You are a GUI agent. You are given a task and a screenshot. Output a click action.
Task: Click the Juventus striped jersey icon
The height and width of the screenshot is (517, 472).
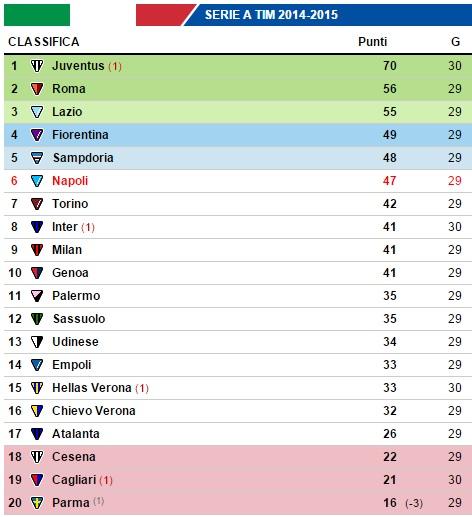pos(37,66)
